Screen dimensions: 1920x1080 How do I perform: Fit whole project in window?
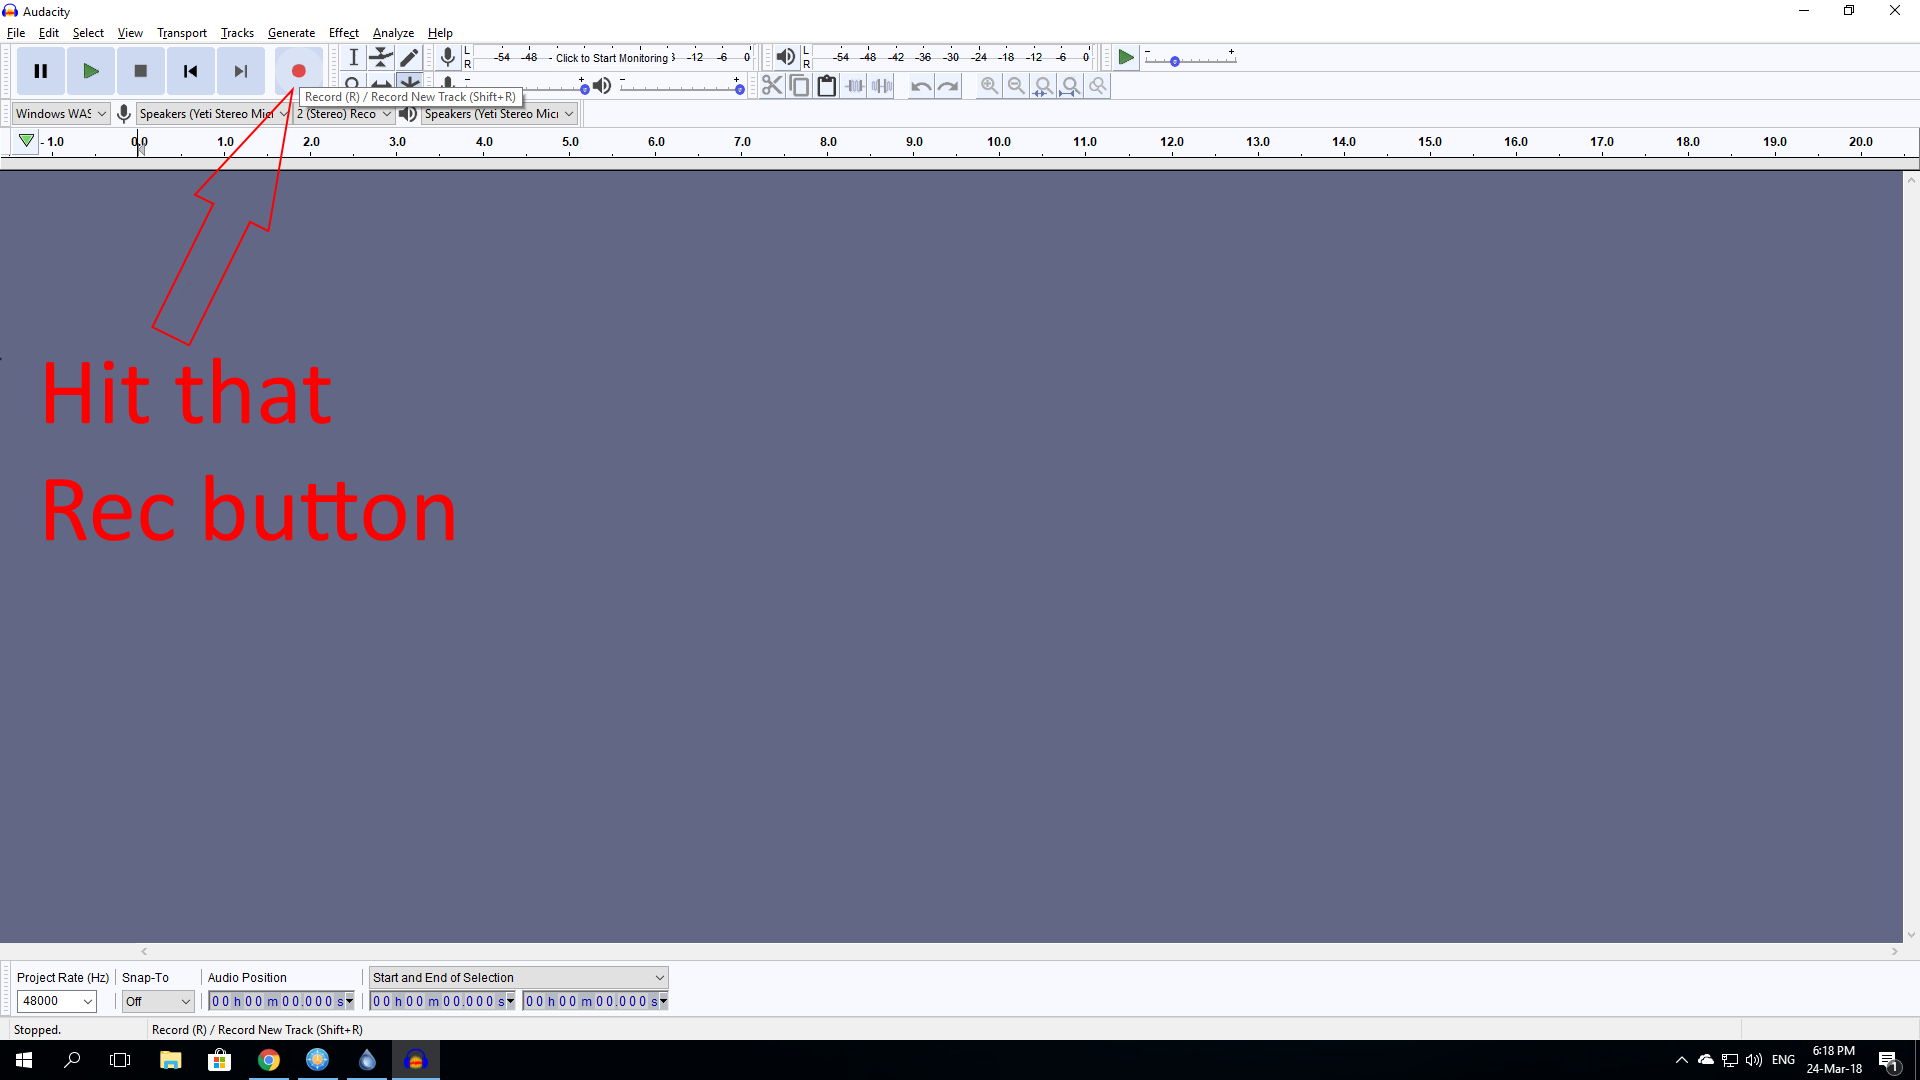click(x=1070, y=86)
